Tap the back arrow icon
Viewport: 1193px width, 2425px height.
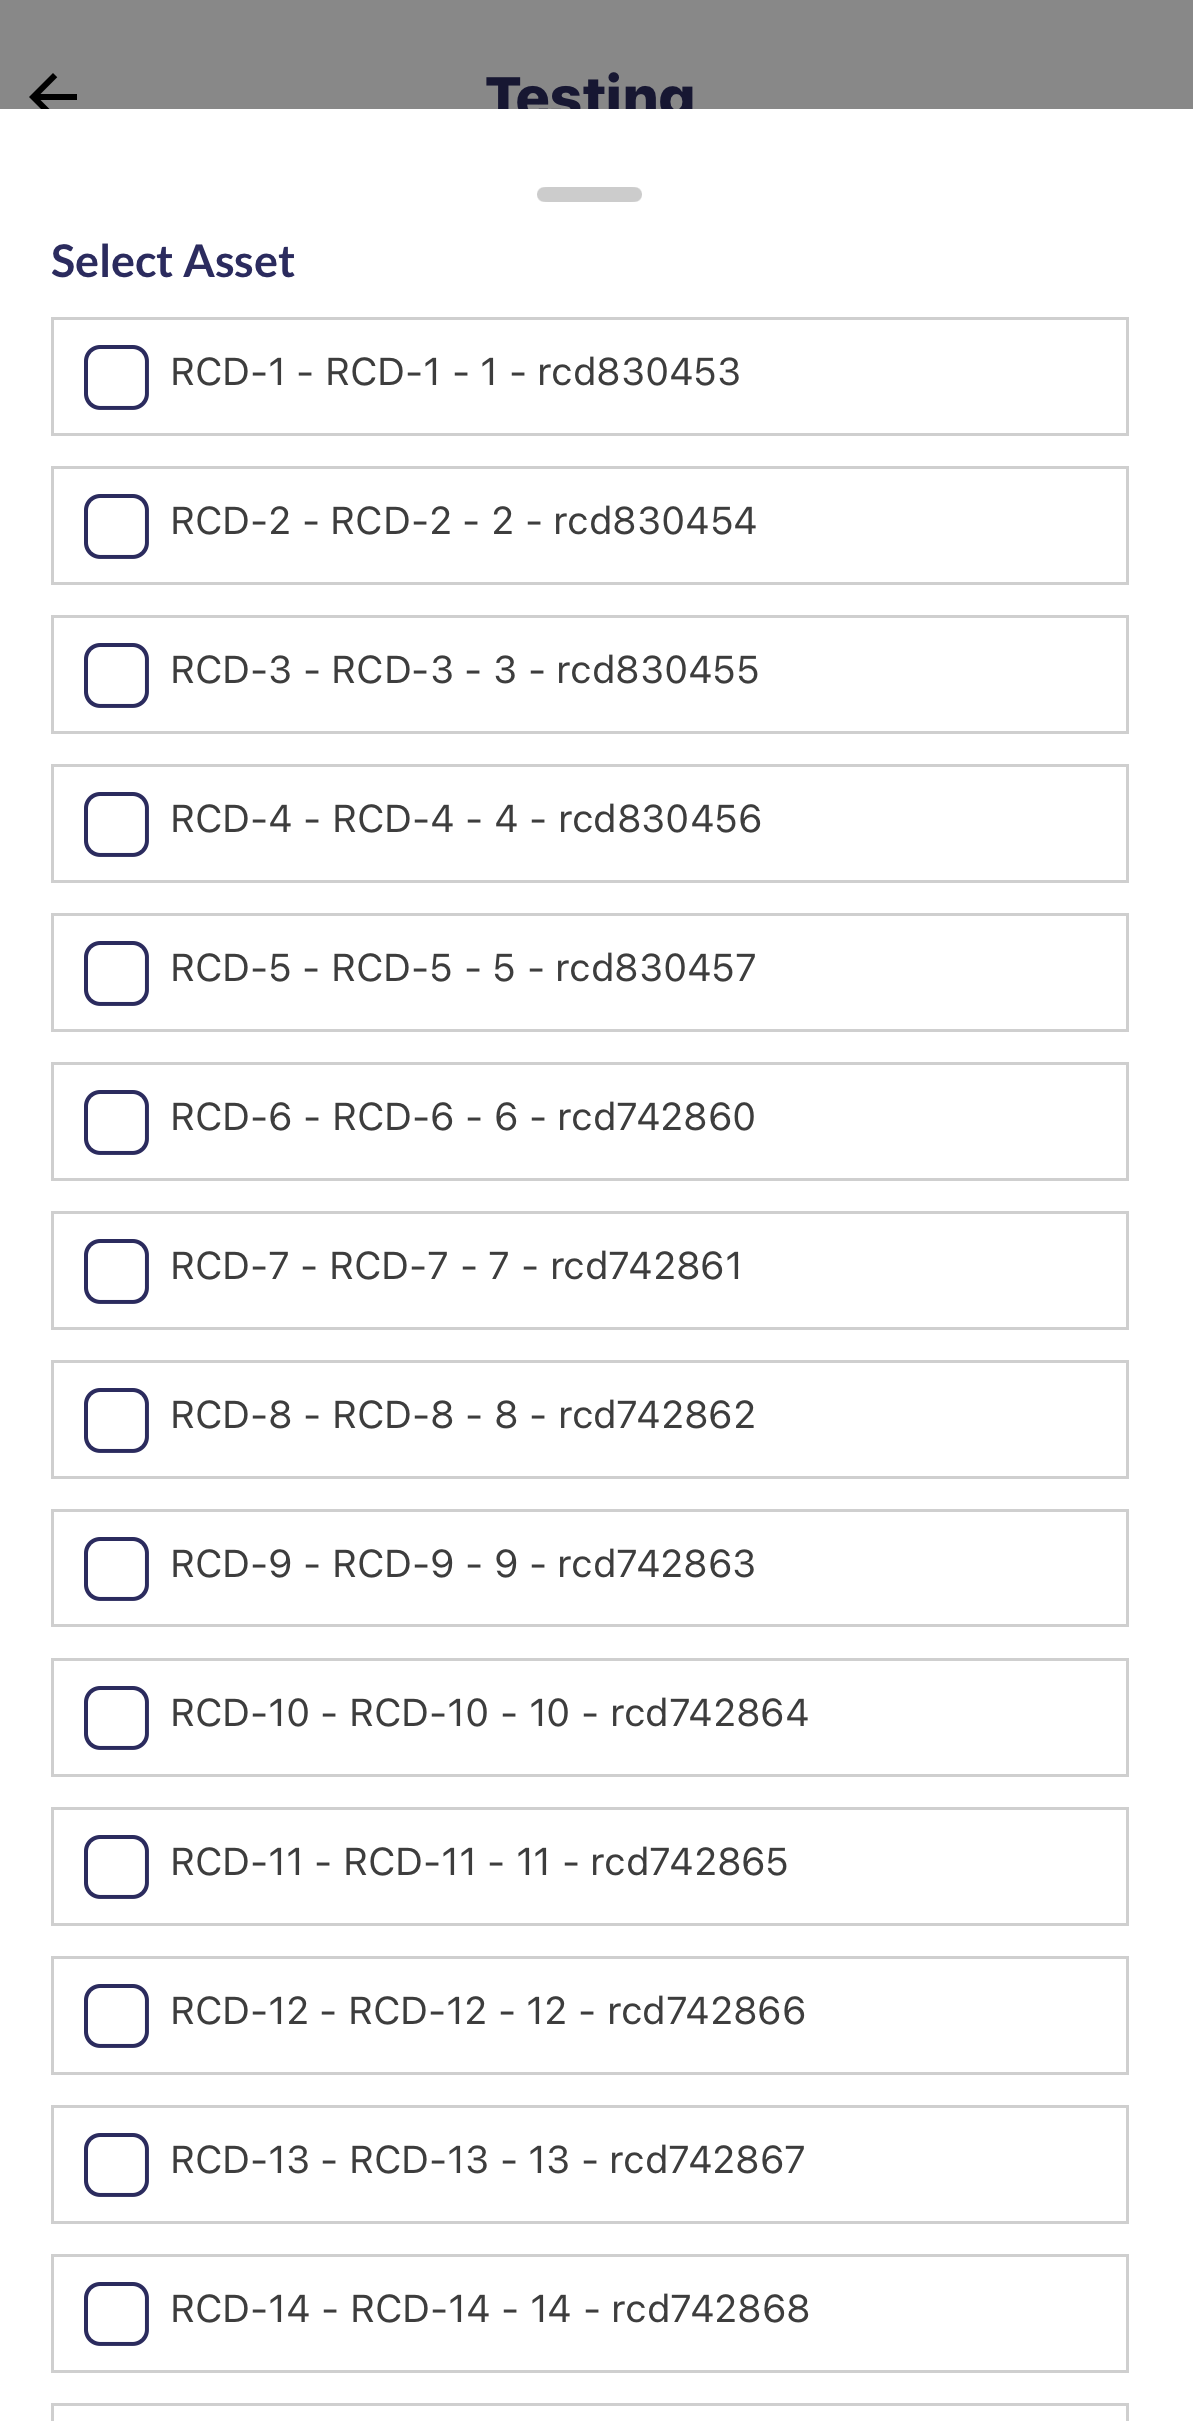pyautogui.click(x=54, y=95)
